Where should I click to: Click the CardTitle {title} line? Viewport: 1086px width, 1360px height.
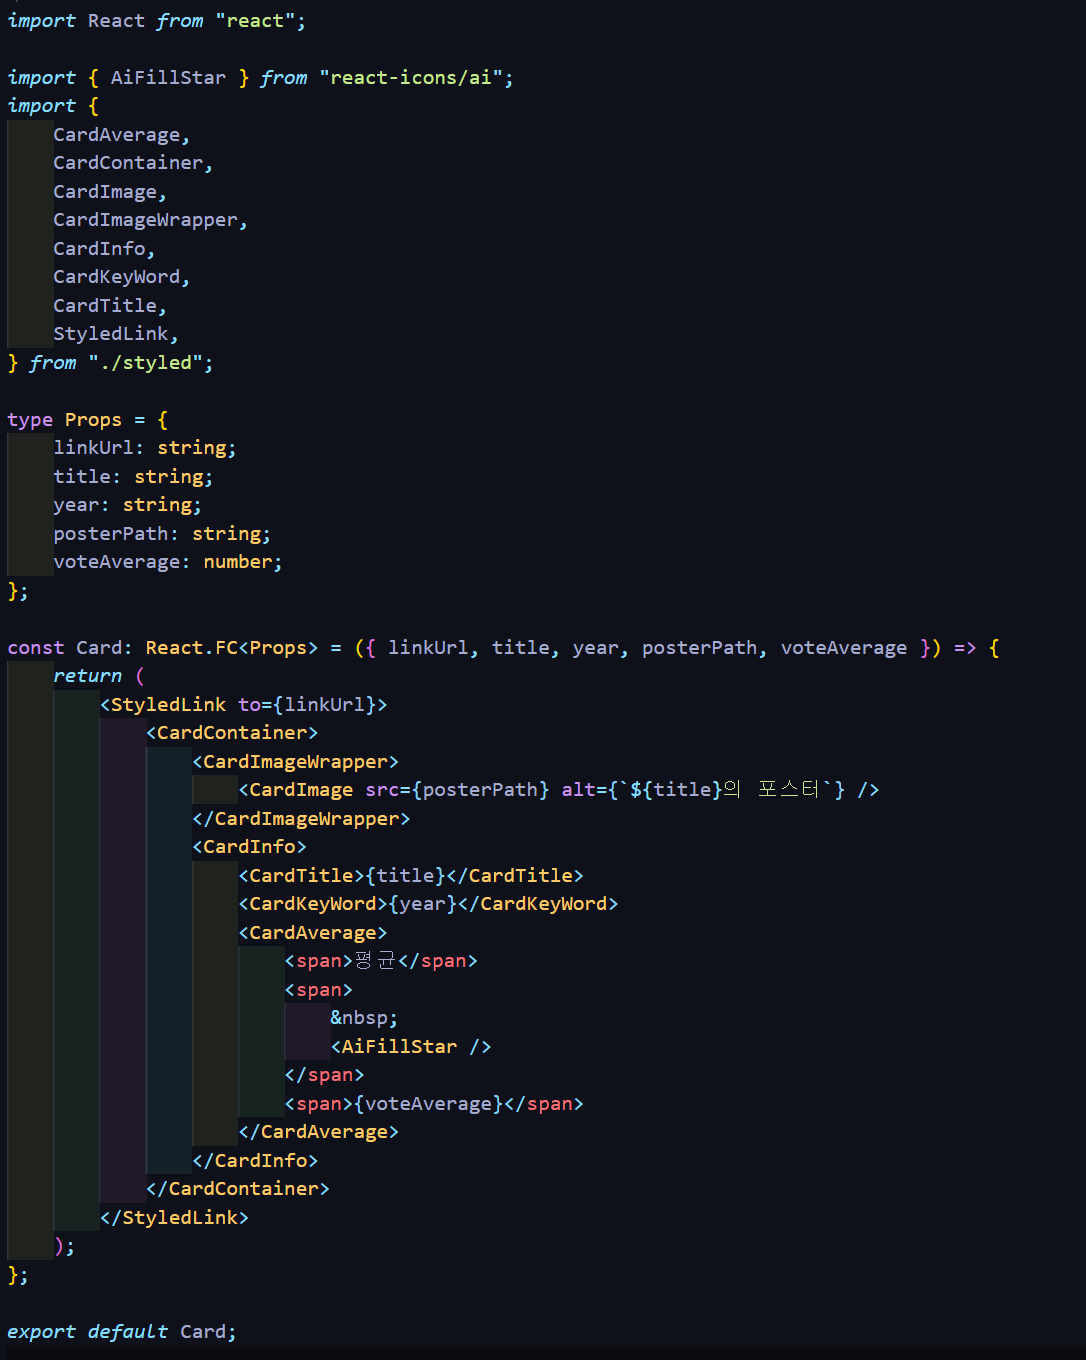(x=411, y=876)
